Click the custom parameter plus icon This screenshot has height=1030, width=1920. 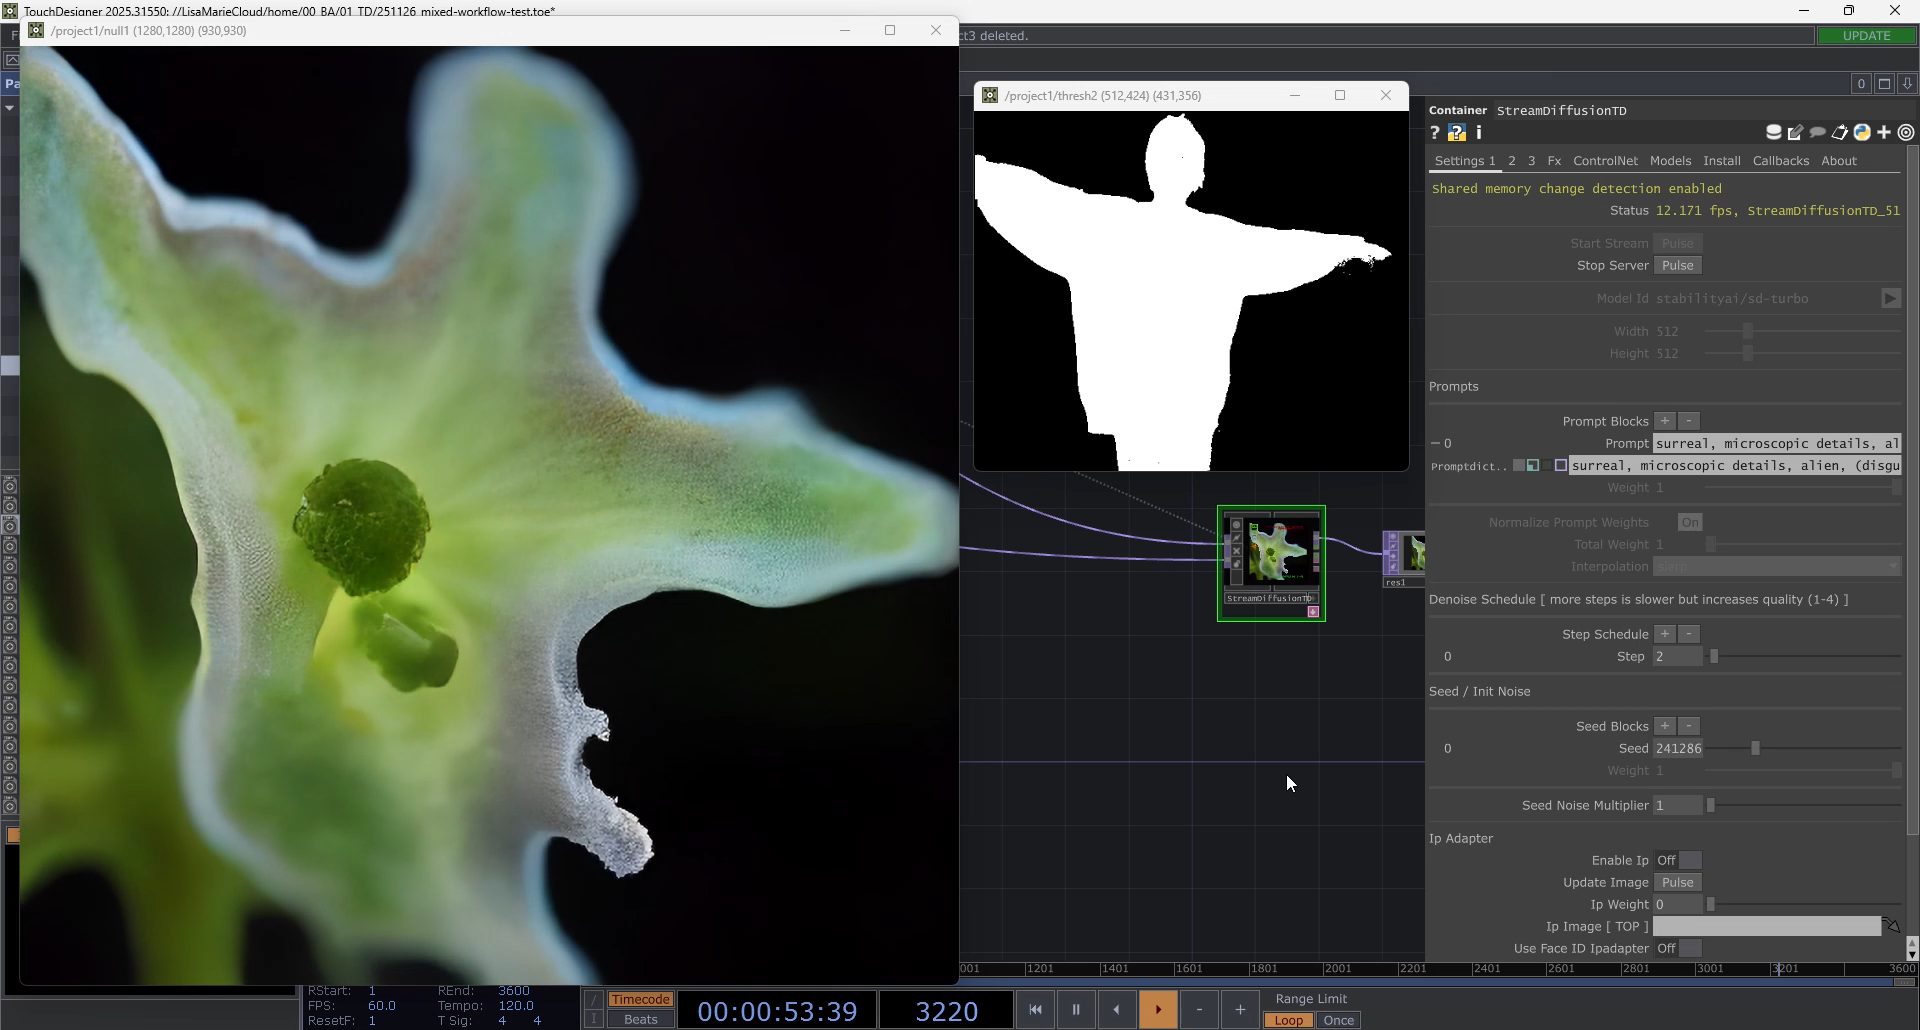[x=1884, y=133]
